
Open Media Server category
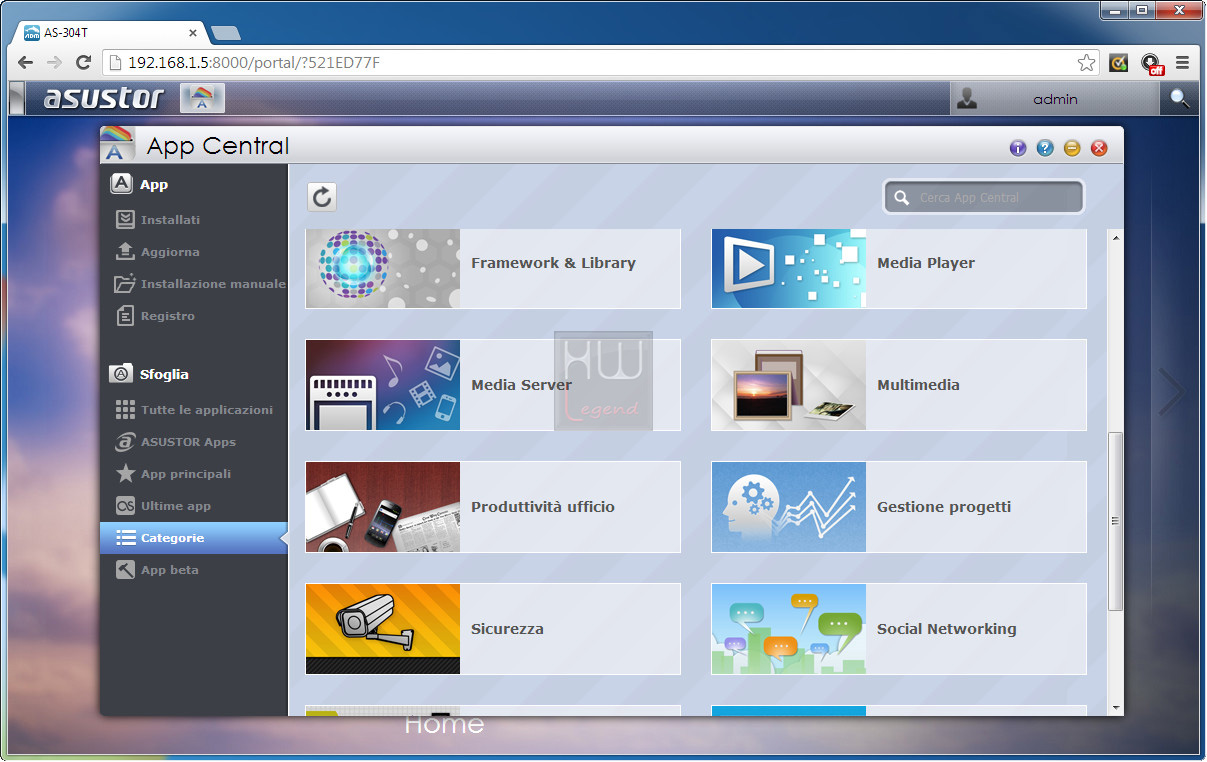point(493,385)
